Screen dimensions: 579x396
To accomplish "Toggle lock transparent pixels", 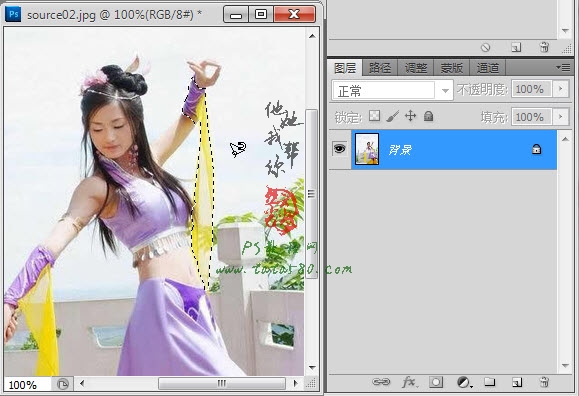I will pos(374,116).
